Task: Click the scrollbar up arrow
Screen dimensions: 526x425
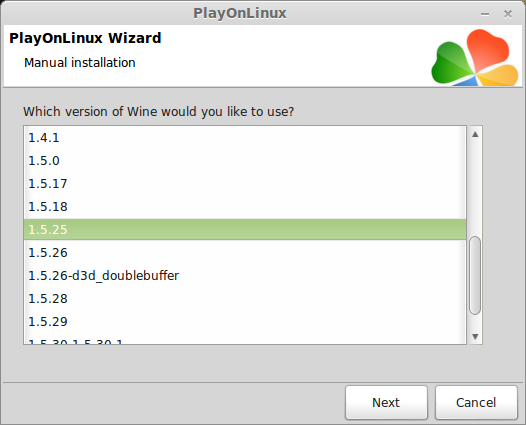Action: 475,135
